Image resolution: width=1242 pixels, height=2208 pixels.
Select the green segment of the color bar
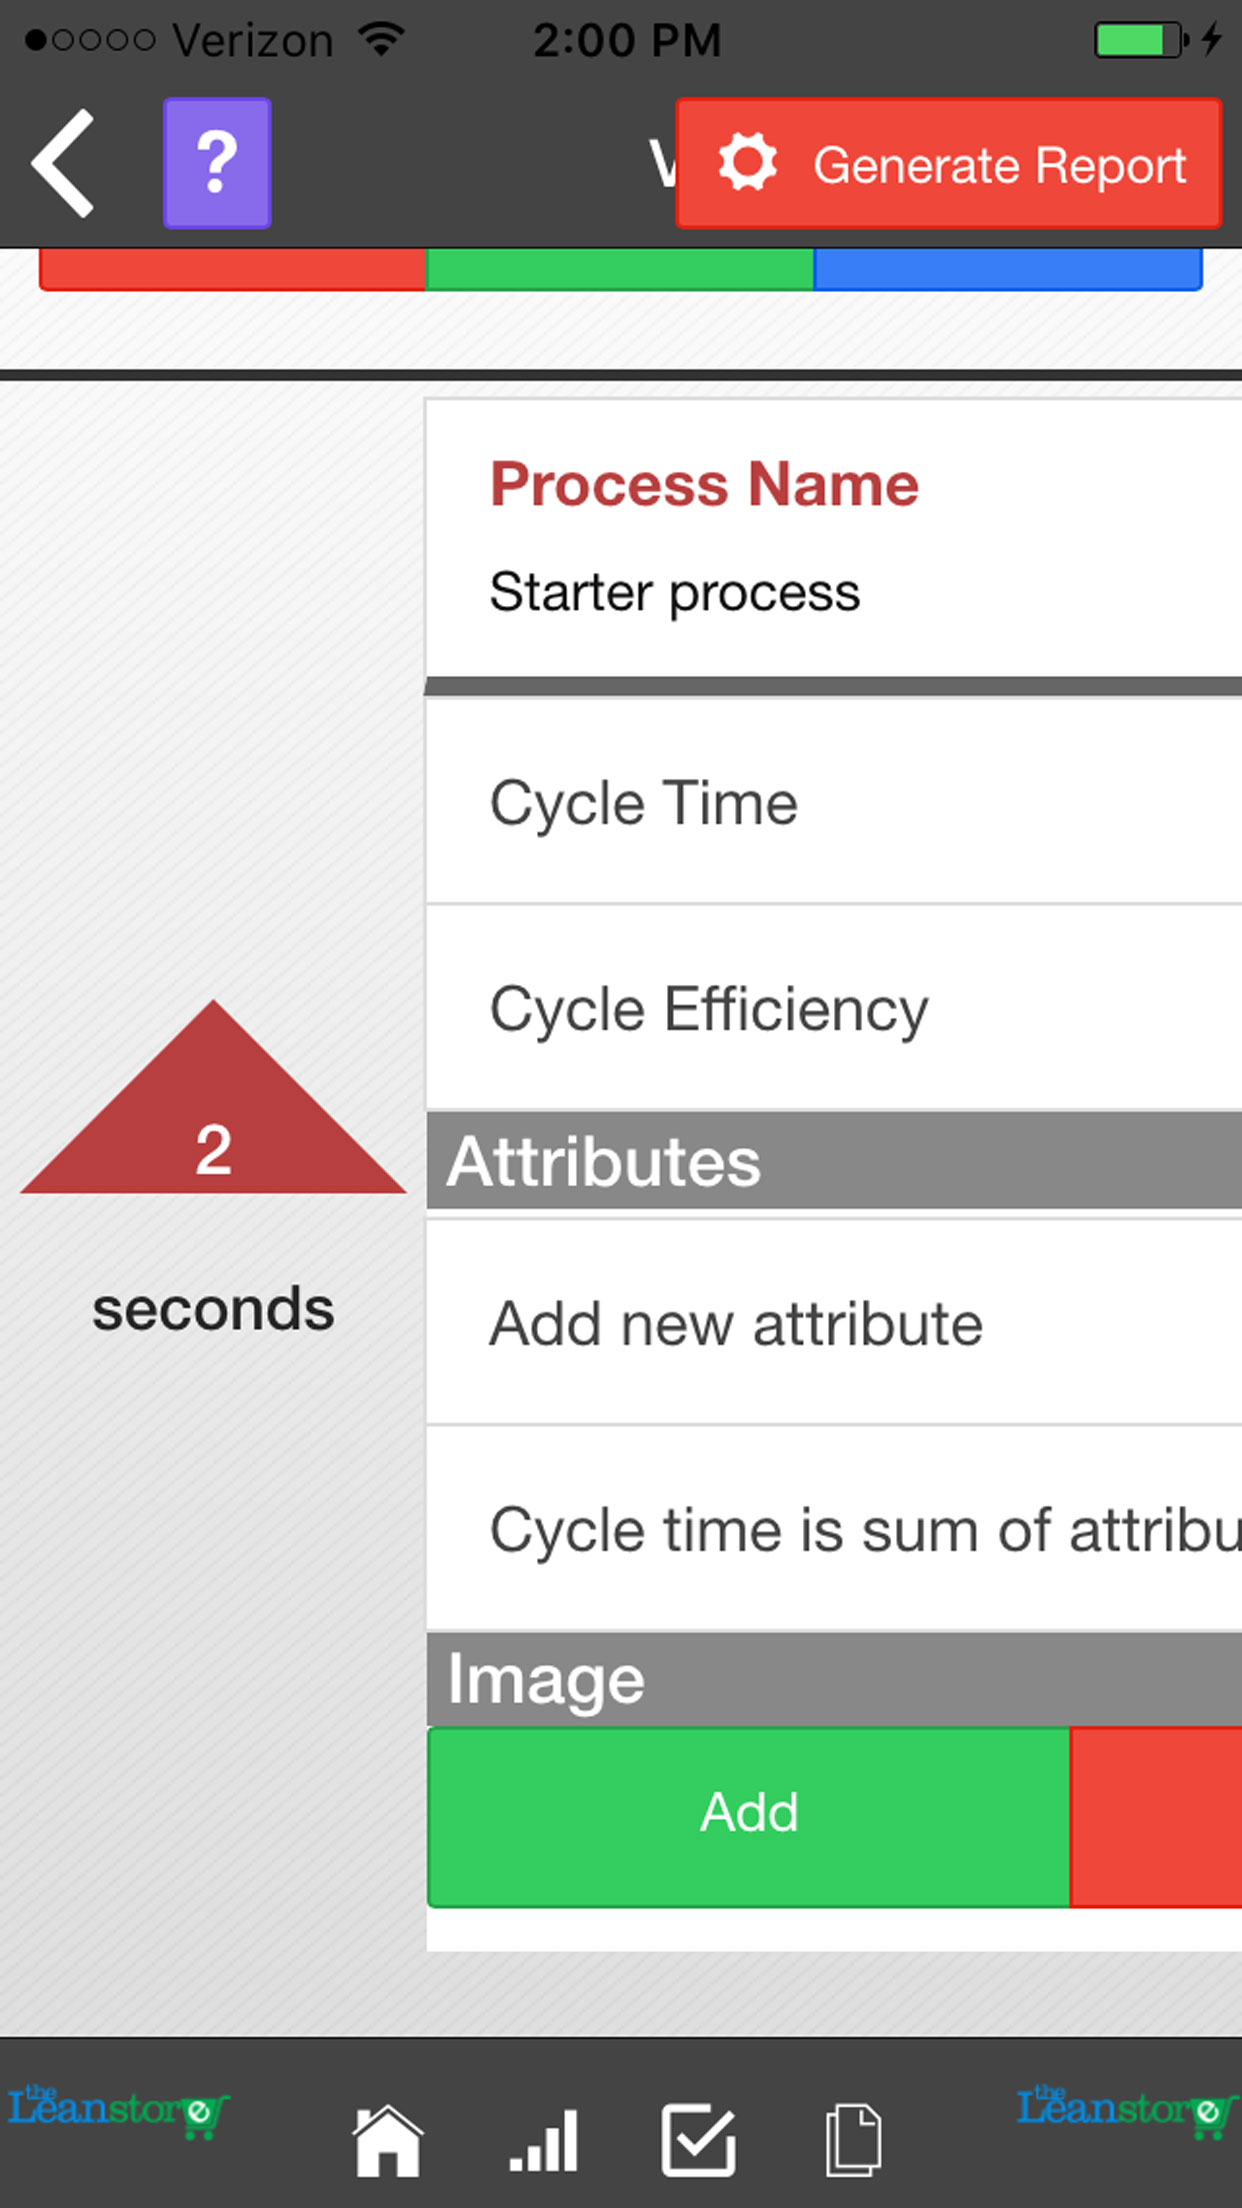[x=619, y=270]
